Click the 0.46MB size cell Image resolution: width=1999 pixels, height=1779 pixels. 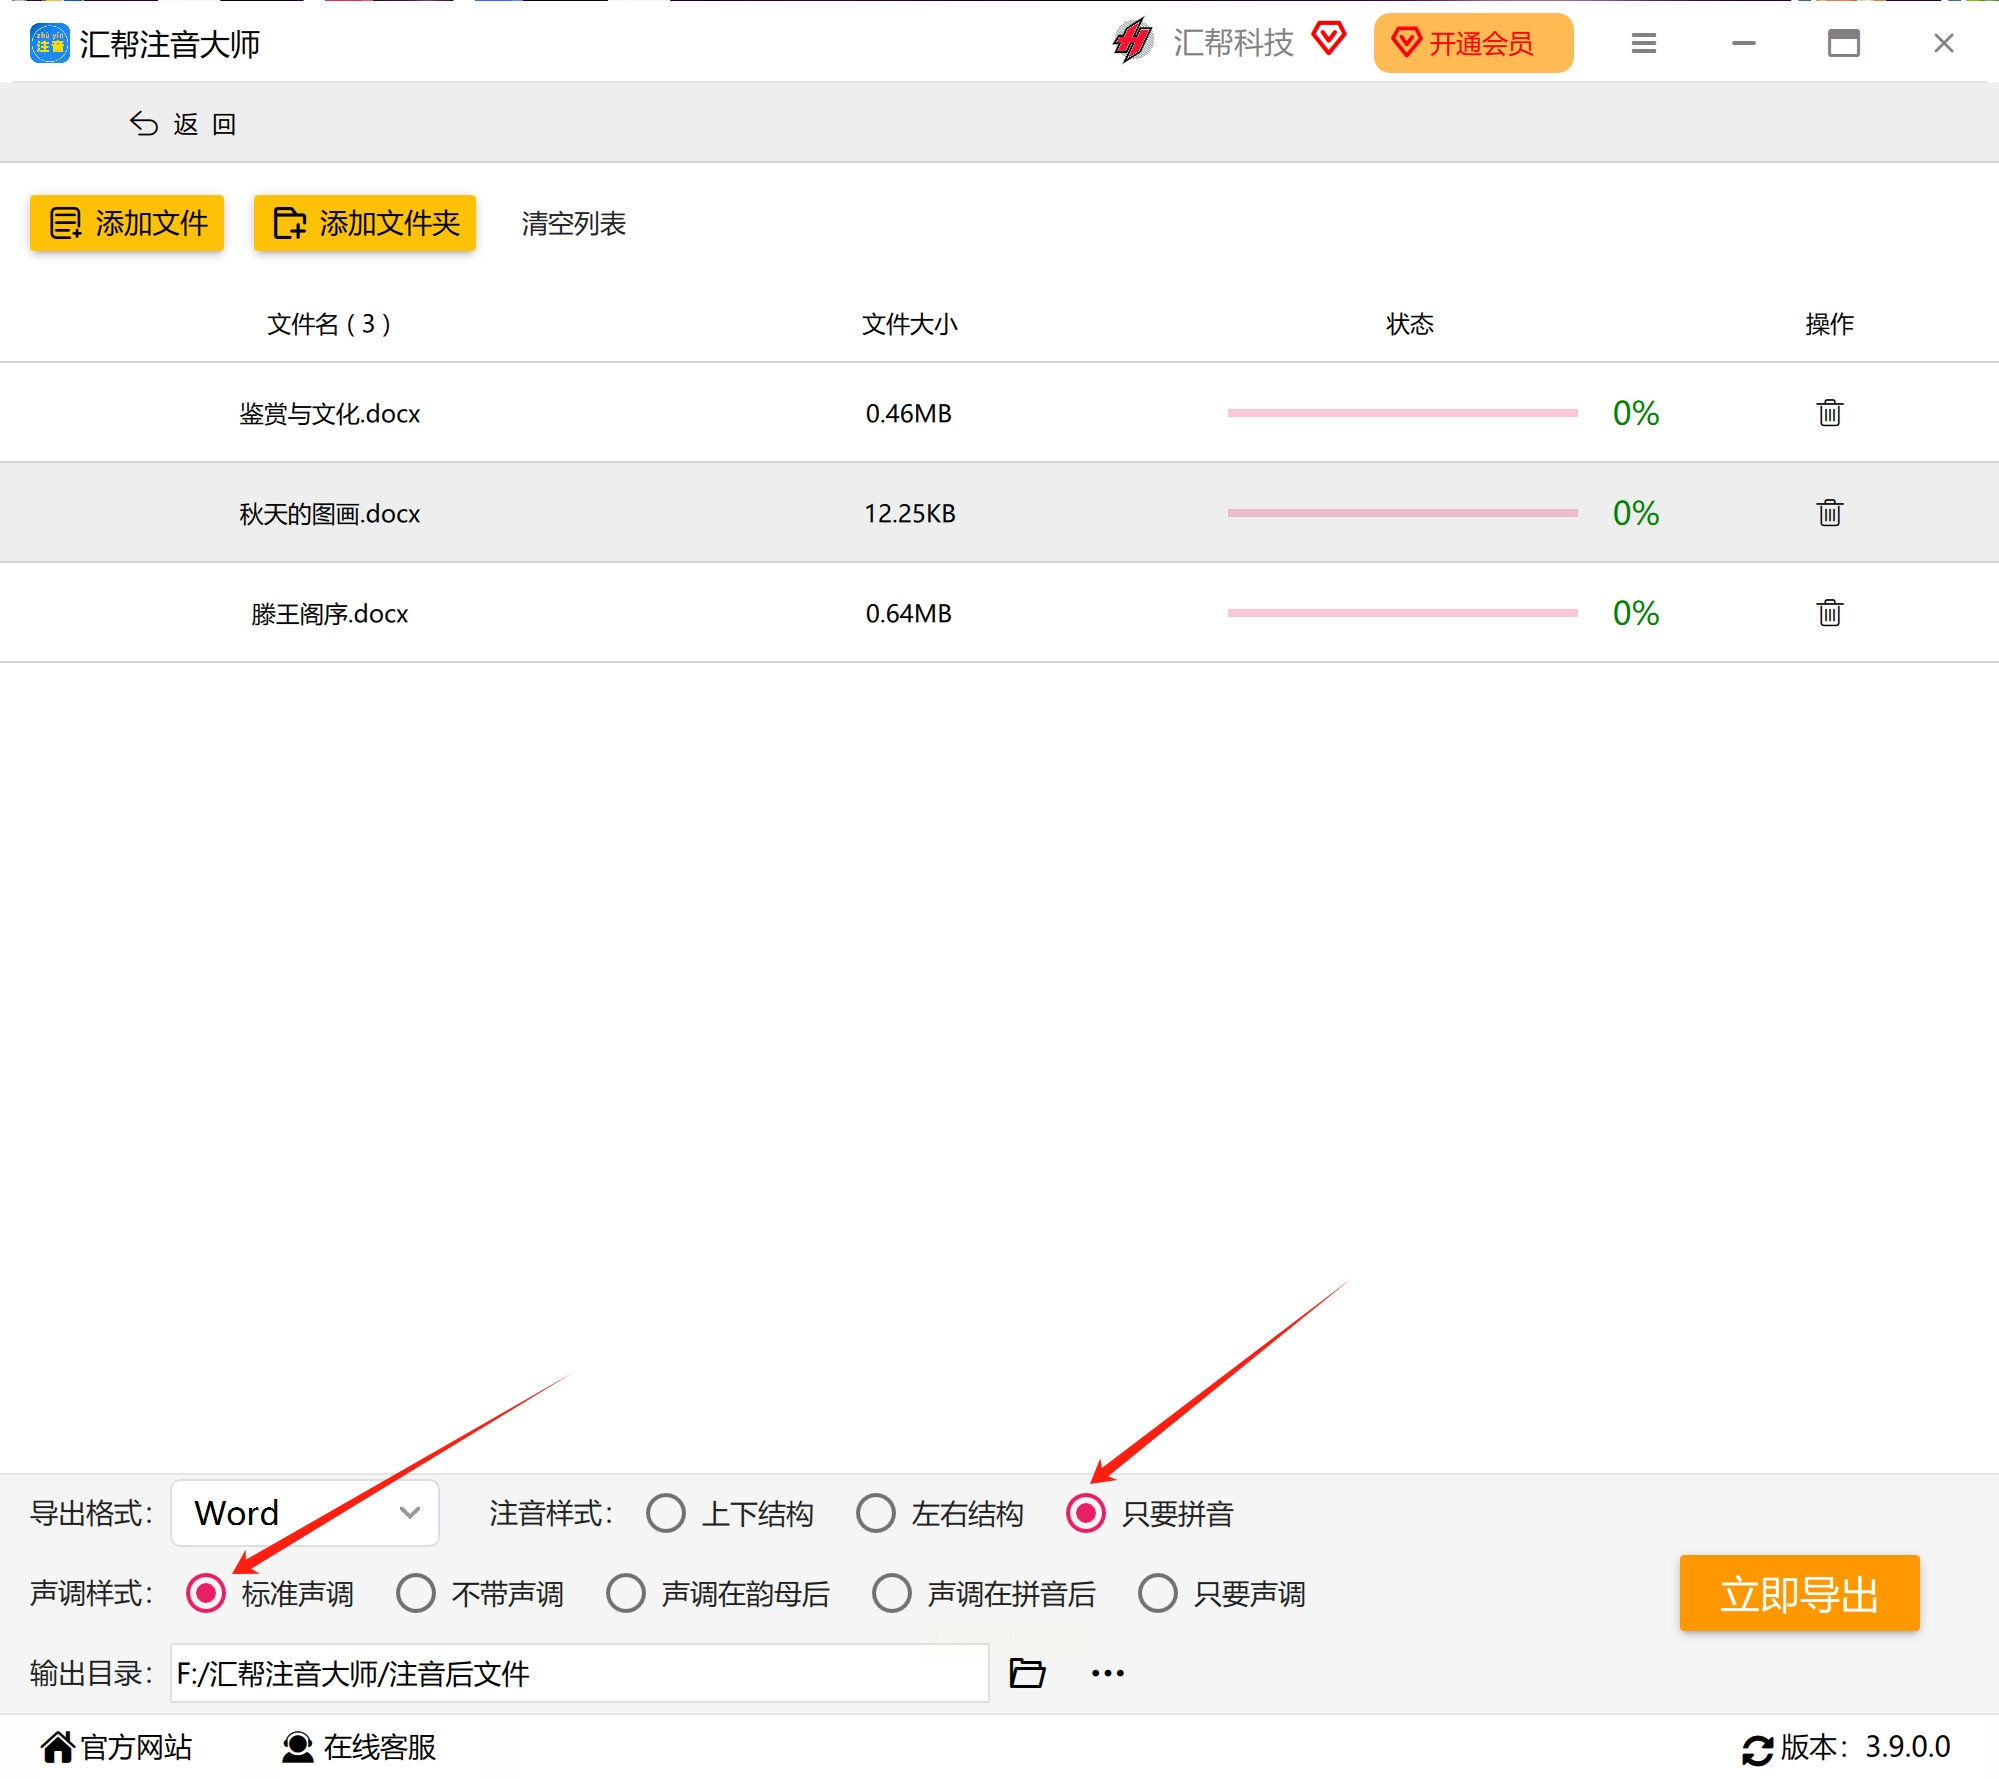[909, 413]
